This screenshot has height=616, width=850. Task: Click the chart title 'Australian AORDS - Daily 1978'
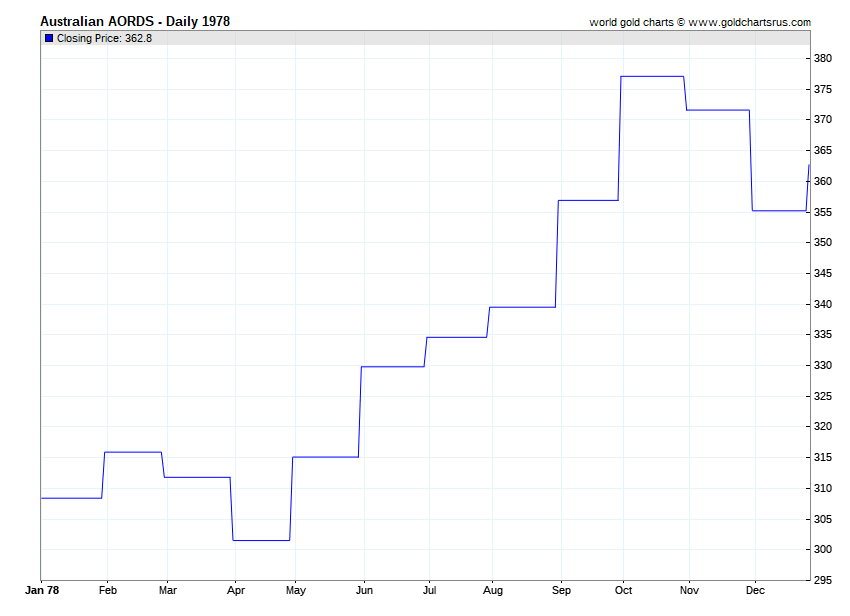(135, 21)
